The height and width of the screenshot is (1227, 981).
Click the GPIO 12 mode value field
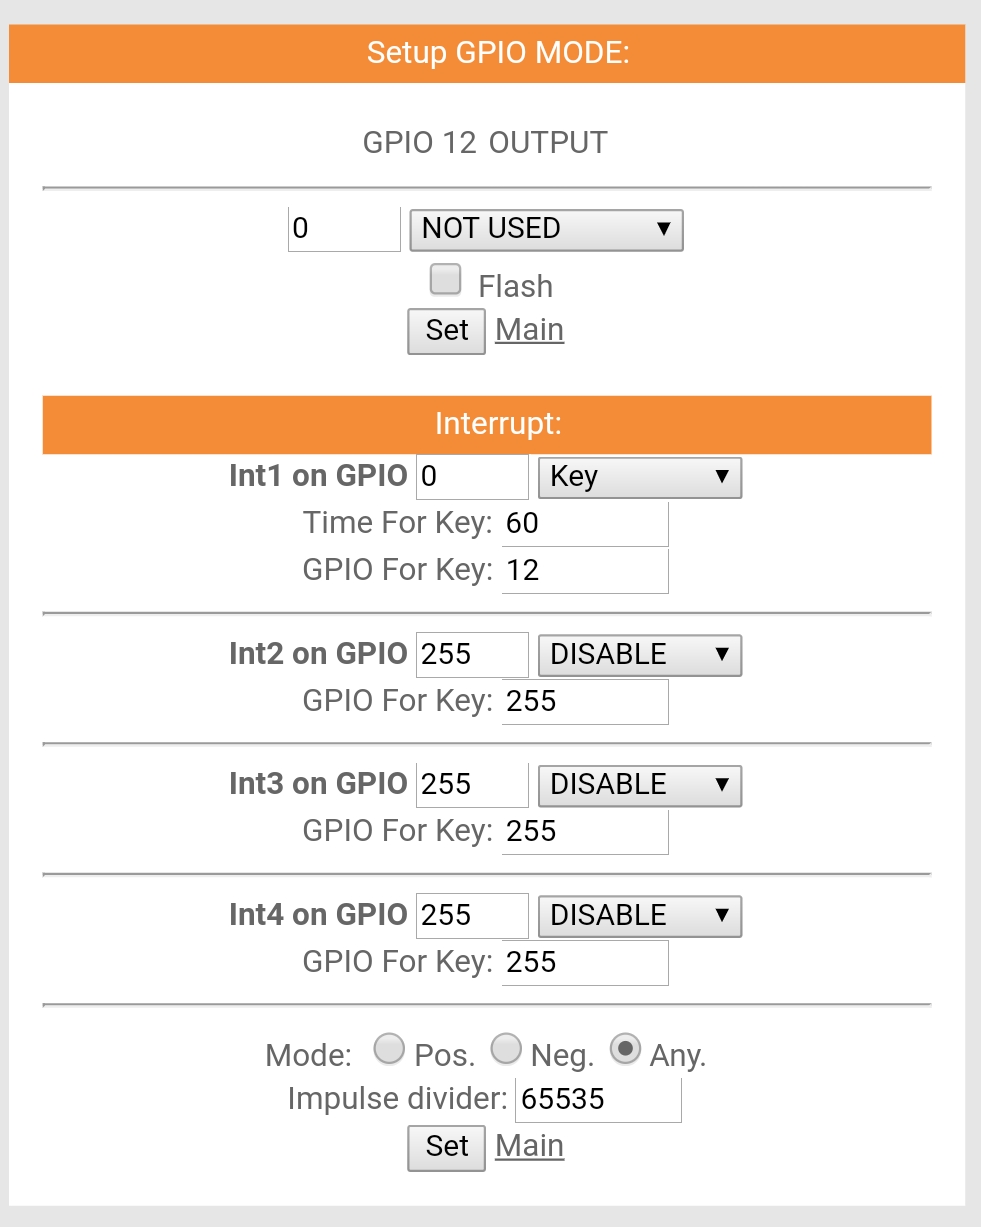click(344, 229)
